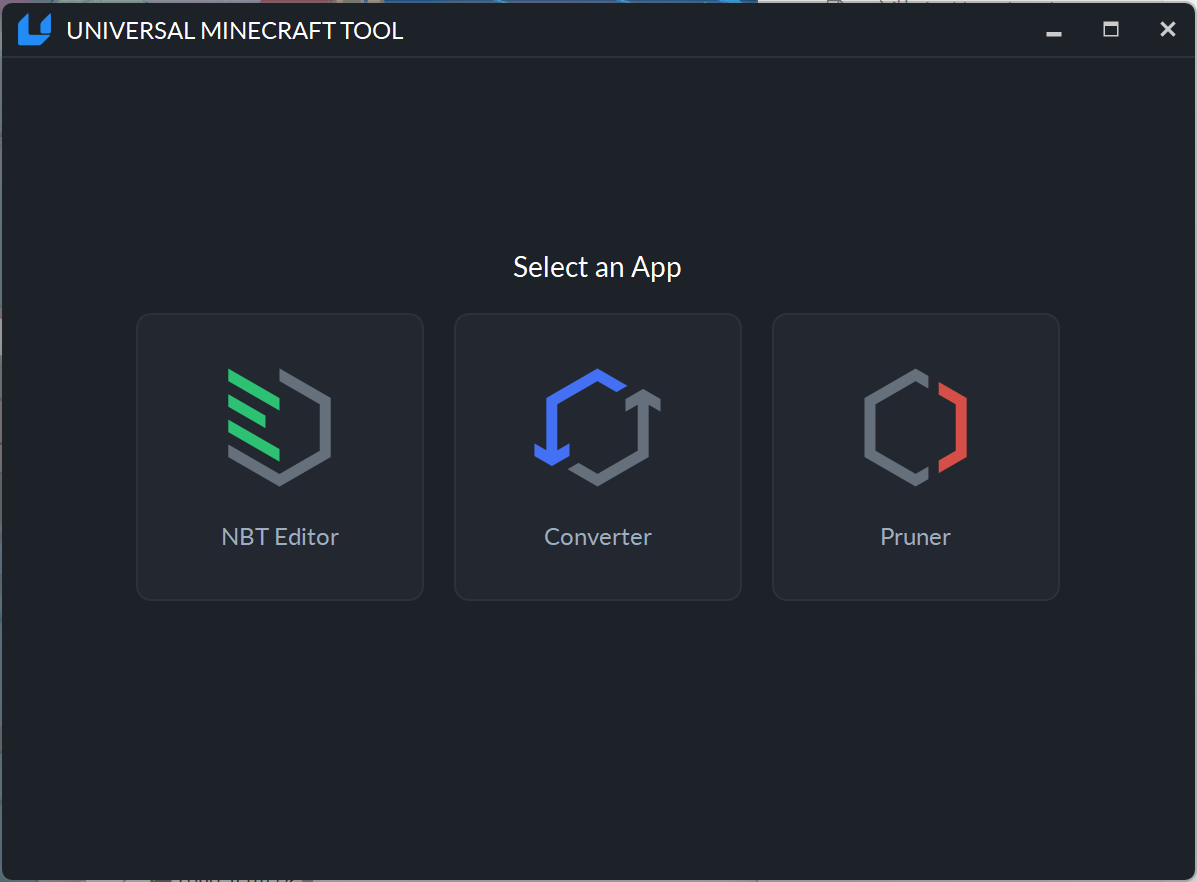This screenshot has width=1197, height=882.
Task: Open the Pruner hexagon icon
Action: coord(915,427)
